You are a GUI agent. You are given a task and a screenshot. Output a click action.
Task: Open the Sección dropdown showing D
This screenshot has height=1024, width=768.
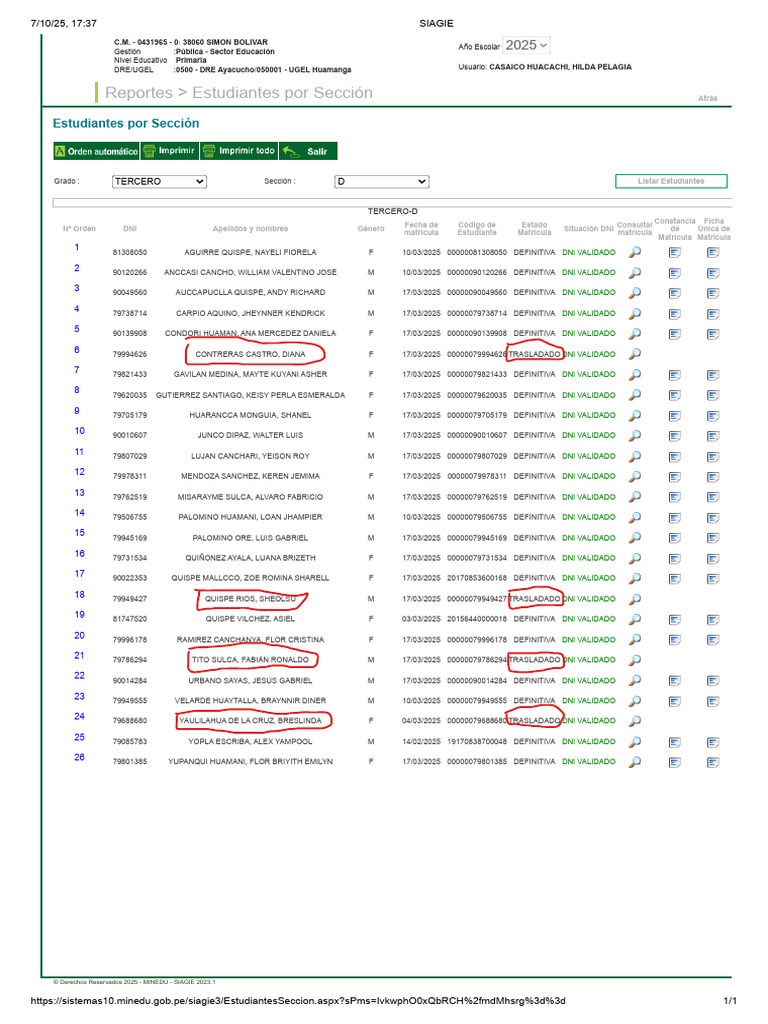tap(381, 182)
